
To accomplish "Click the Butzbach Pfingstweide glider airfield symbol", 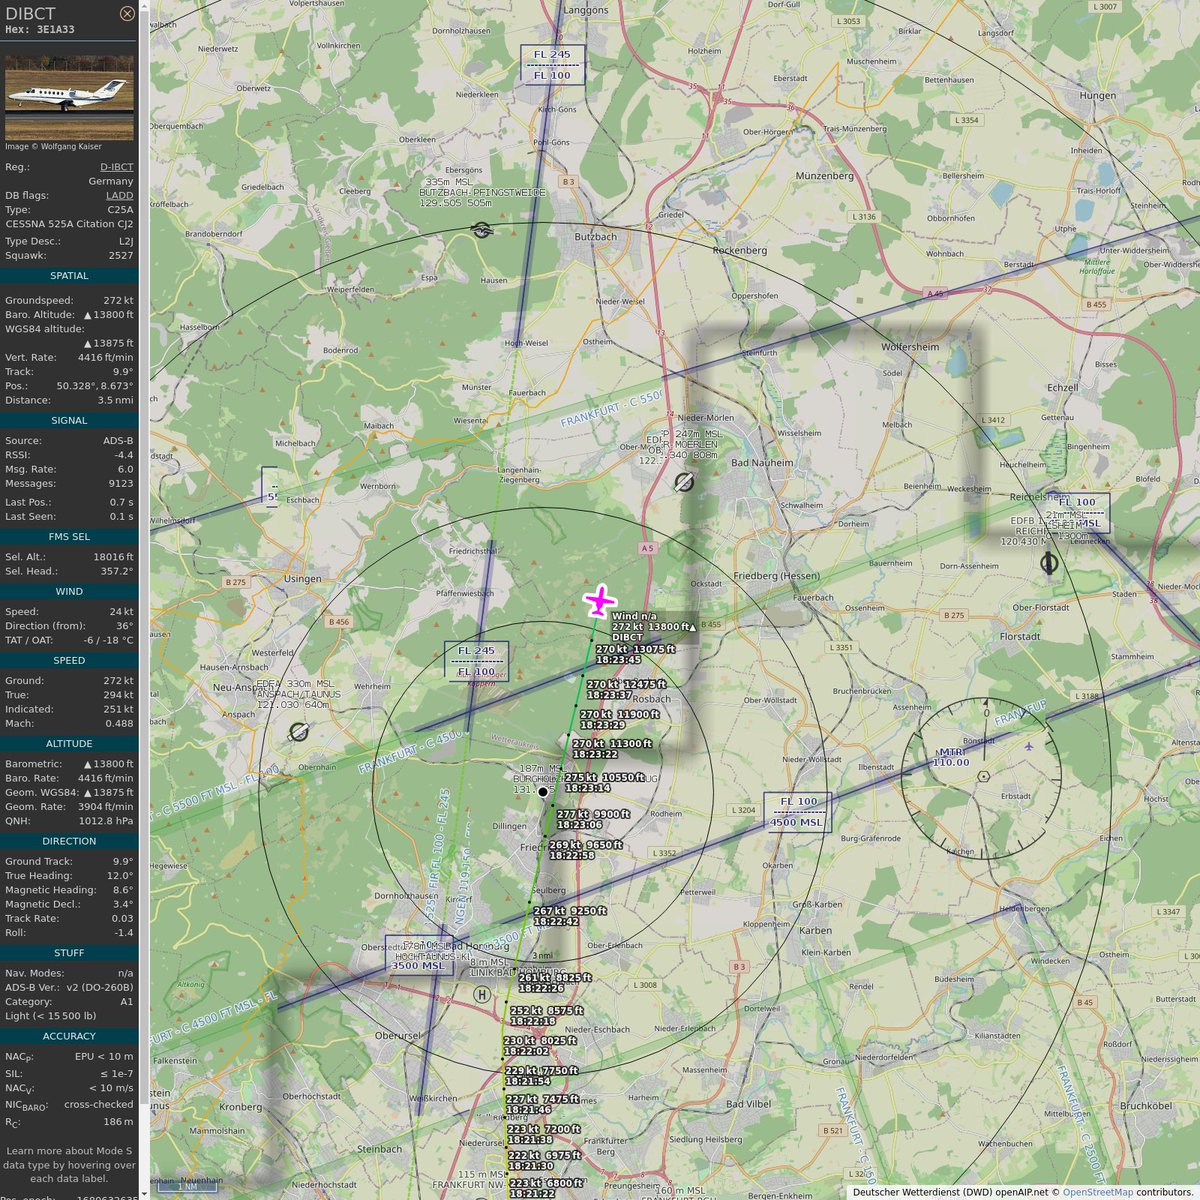I will click(x=482, y=230).
